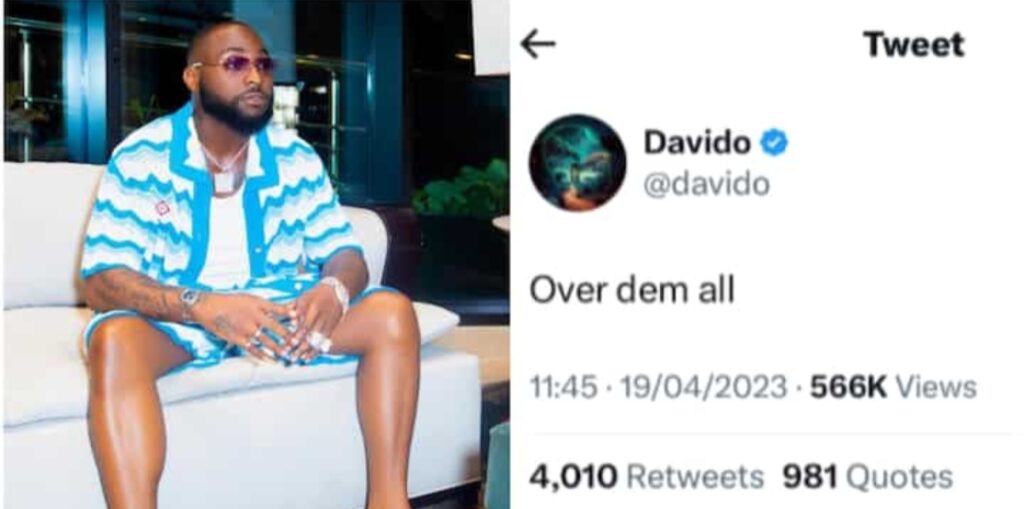The image size is (1024, 509).
Task: View the 566K Views count
Action: [893, 387]
